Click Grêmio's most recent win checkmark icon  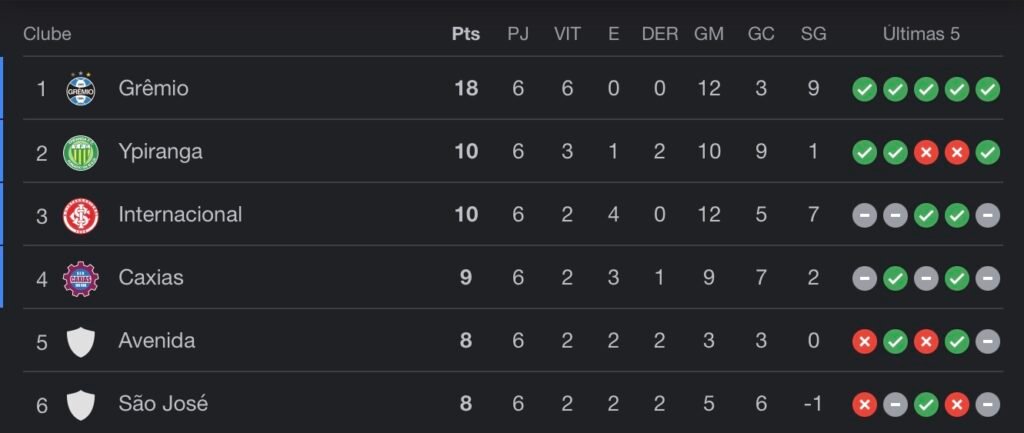click(x=988, y=89)
